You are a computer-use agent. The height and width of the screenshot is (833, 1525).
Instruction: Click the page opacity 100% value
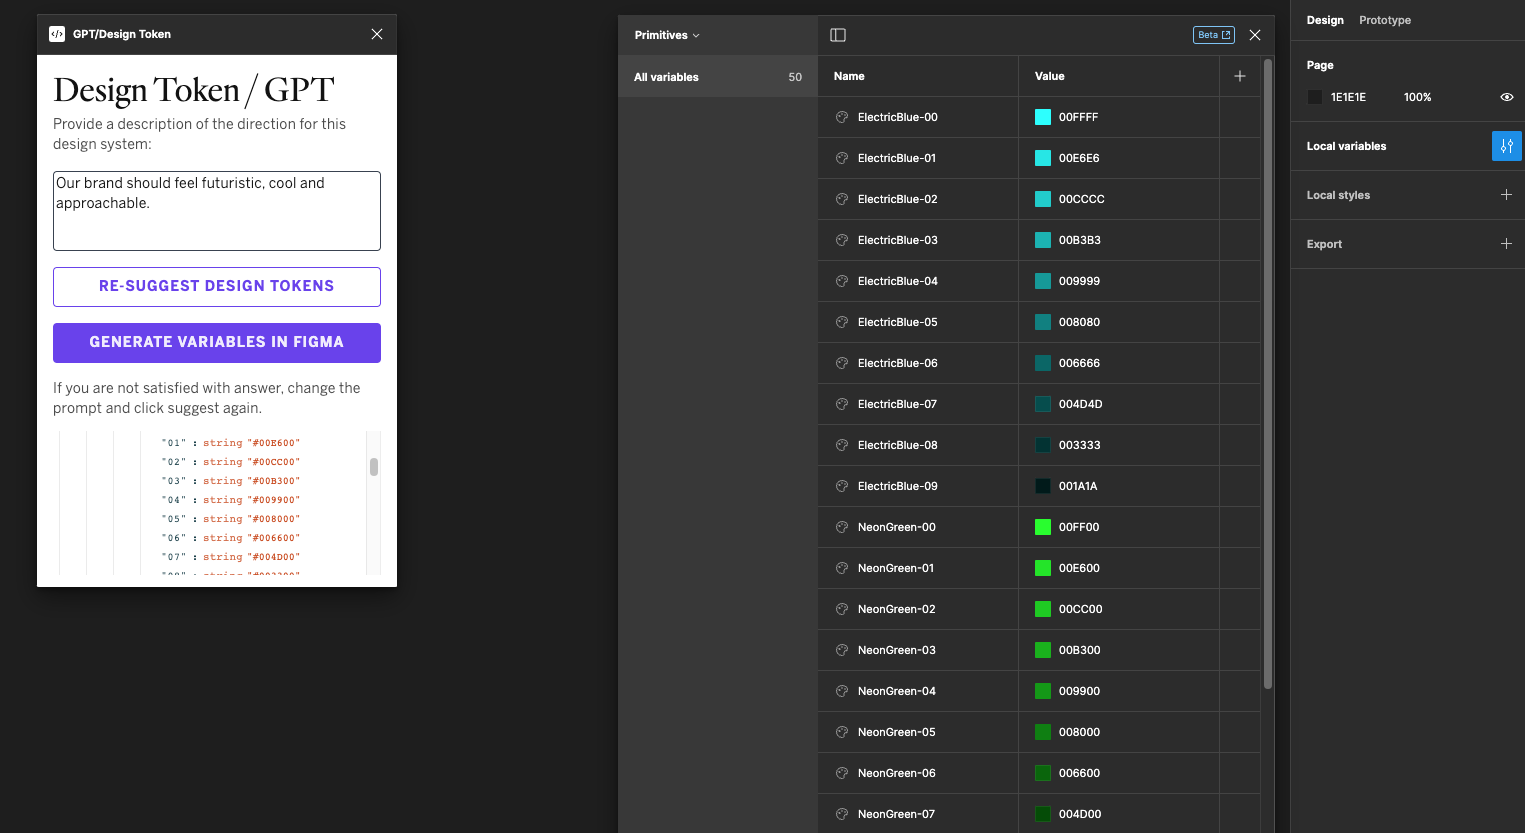coord(1418,97)
